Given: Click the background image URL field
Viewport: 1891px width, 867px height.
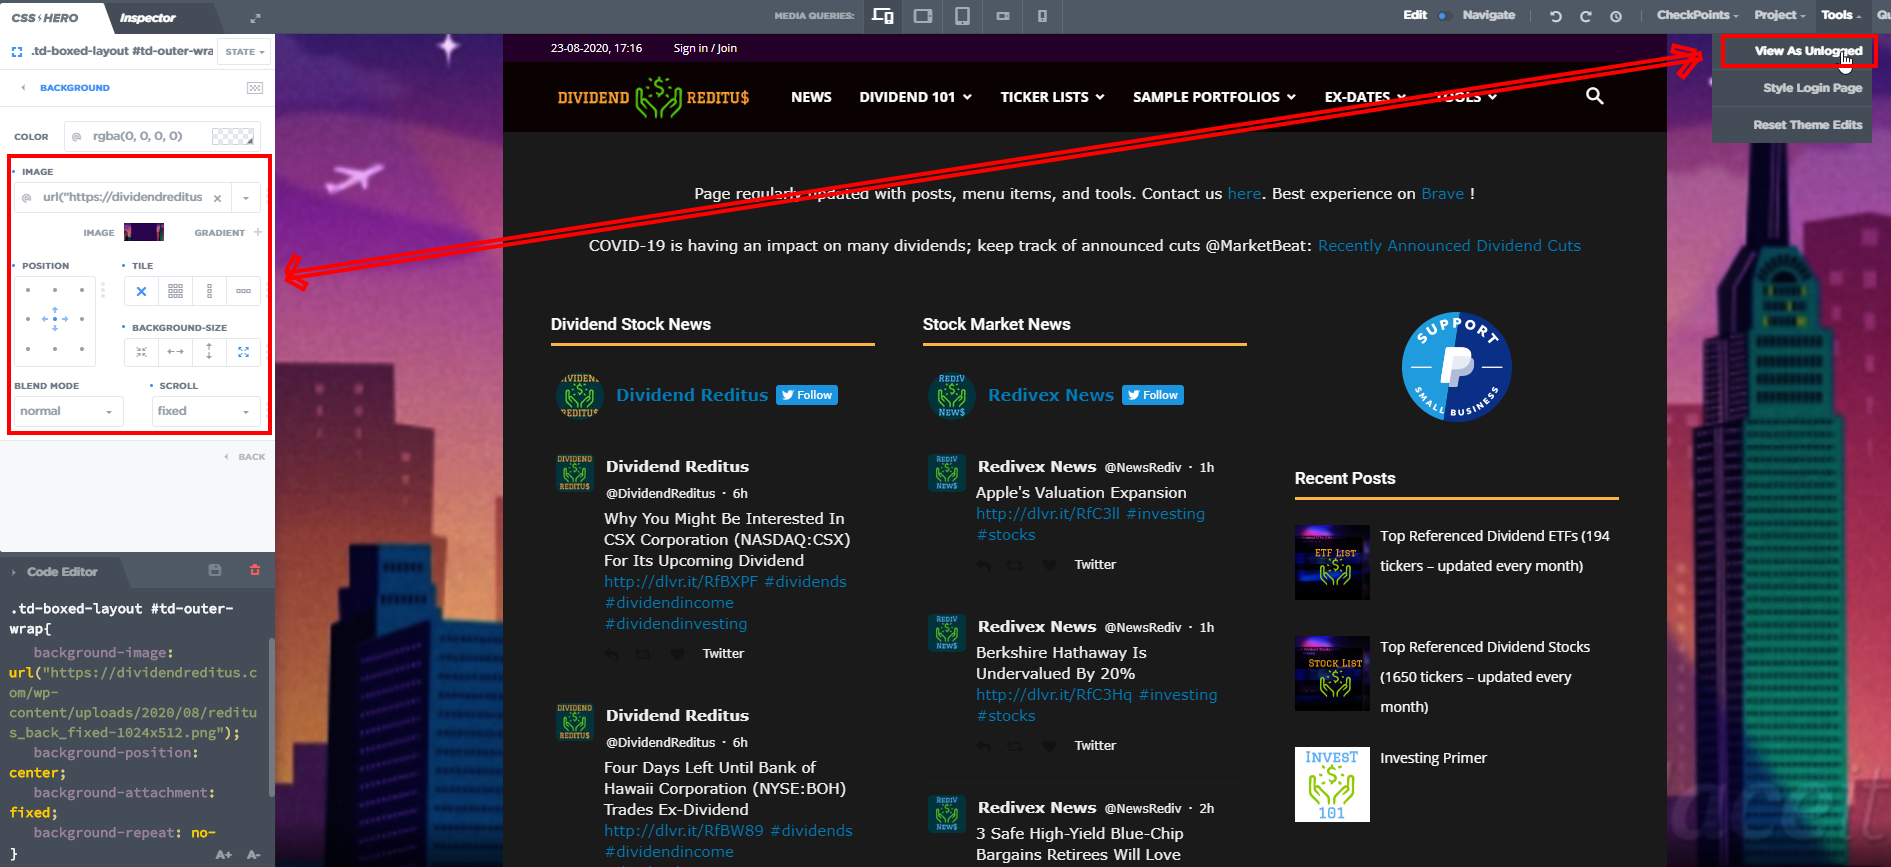Looking at the screenshot, I should (x=122, y=198).
